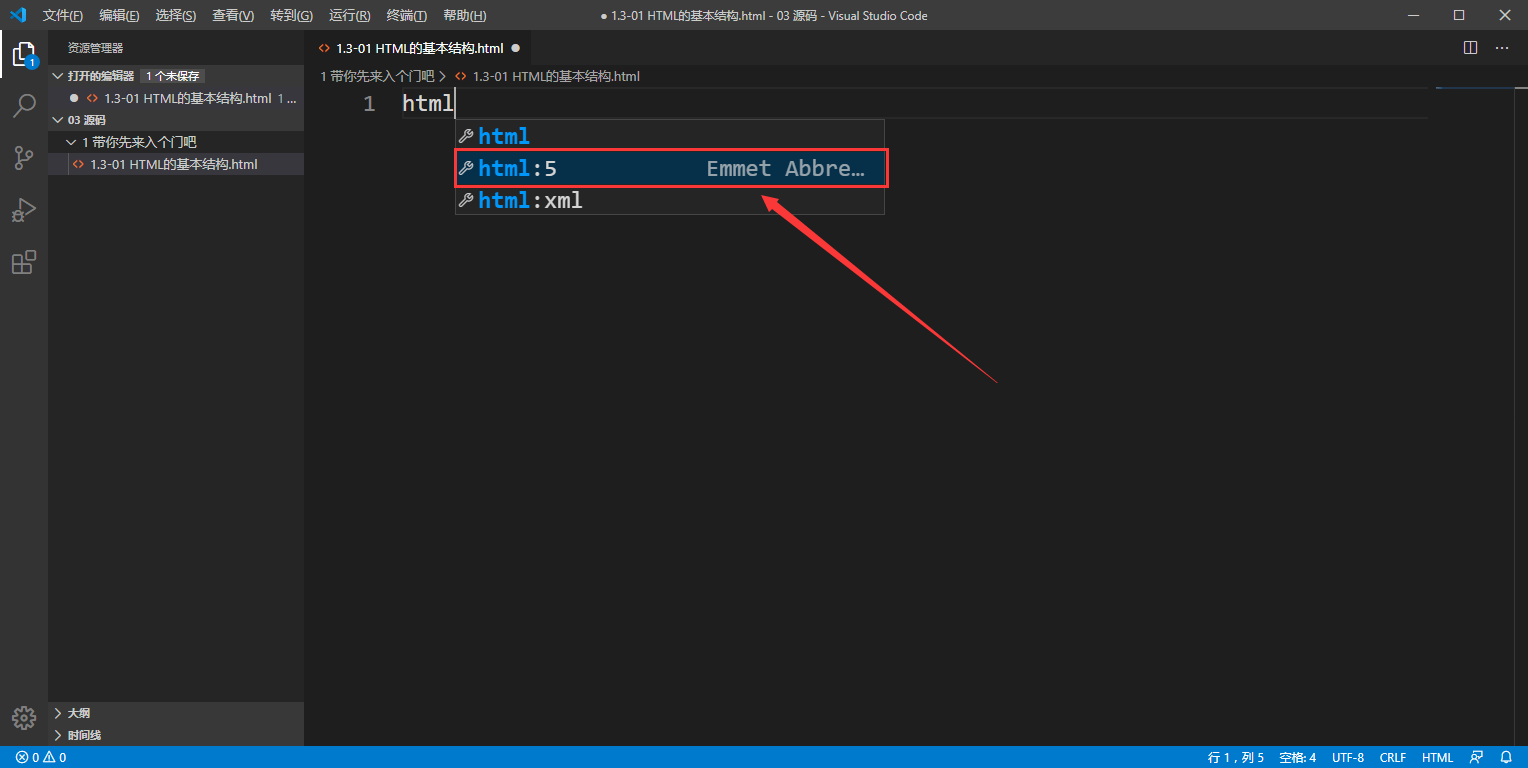The height and width of the screenshot is (768, 1528).
Task: Click 空格: 4 indentation setting
Action: 1298,758
